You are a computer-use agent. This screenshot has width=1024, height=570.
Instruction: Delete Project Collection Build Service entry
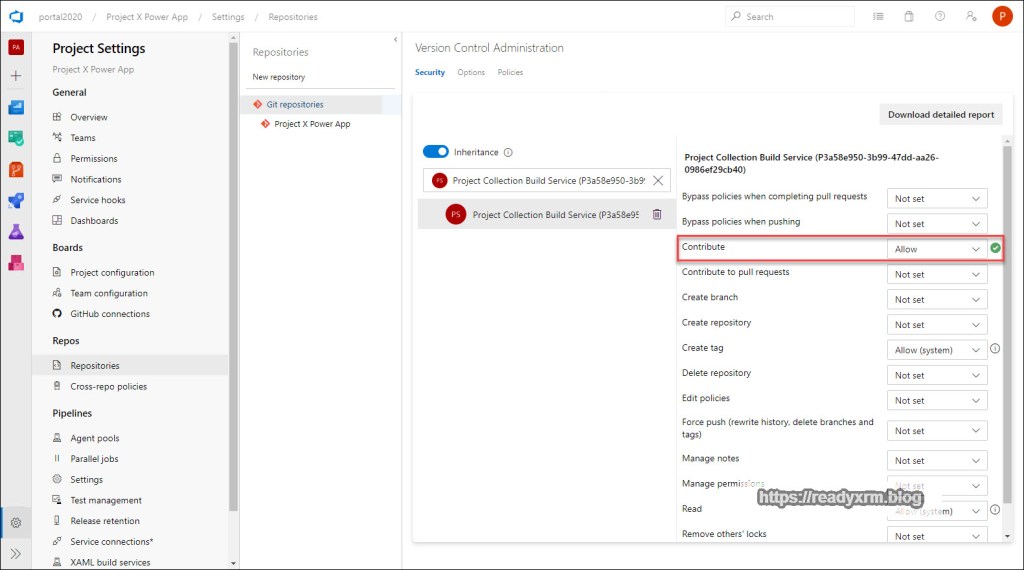click(657, 214)
